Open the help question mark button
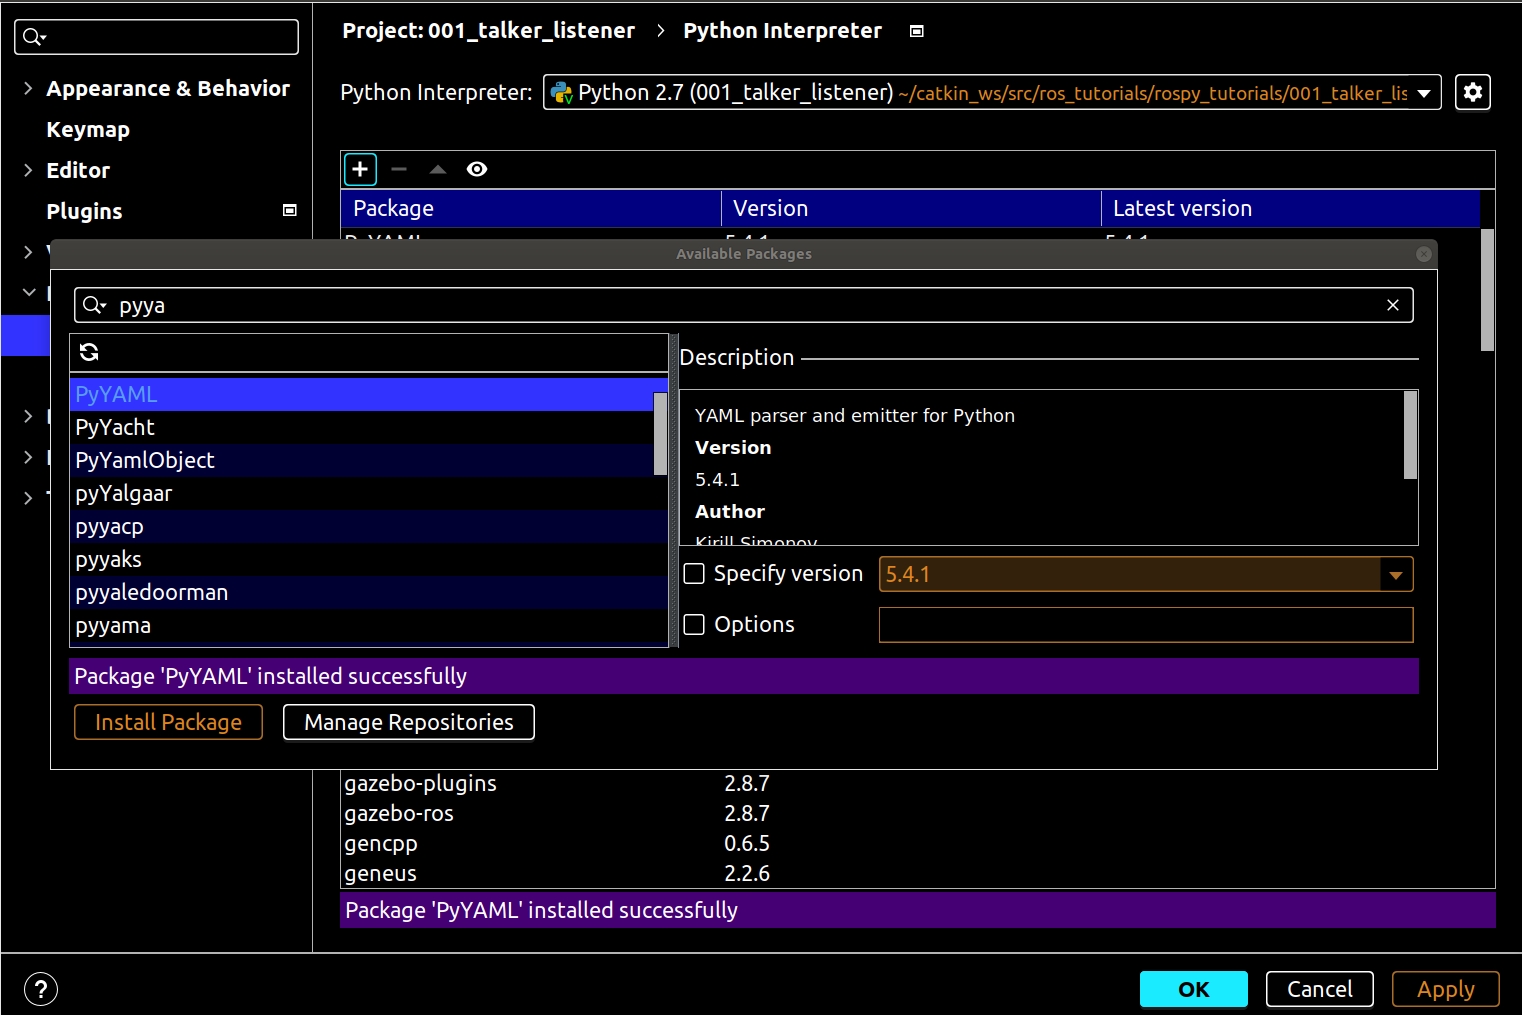The height and width of the screenshot is (1015, 1522). (40, 990)
